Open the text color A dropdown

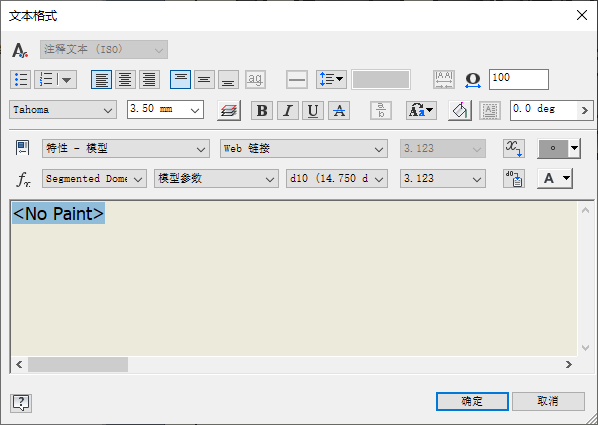pyautogui.click(x=555, y=179)
